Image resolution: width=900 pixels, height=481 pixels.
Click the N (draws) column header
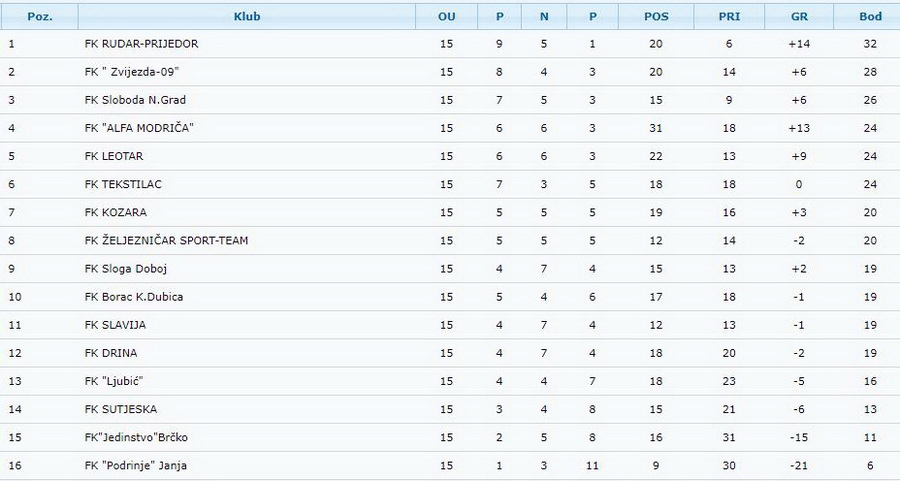[544, 17]
